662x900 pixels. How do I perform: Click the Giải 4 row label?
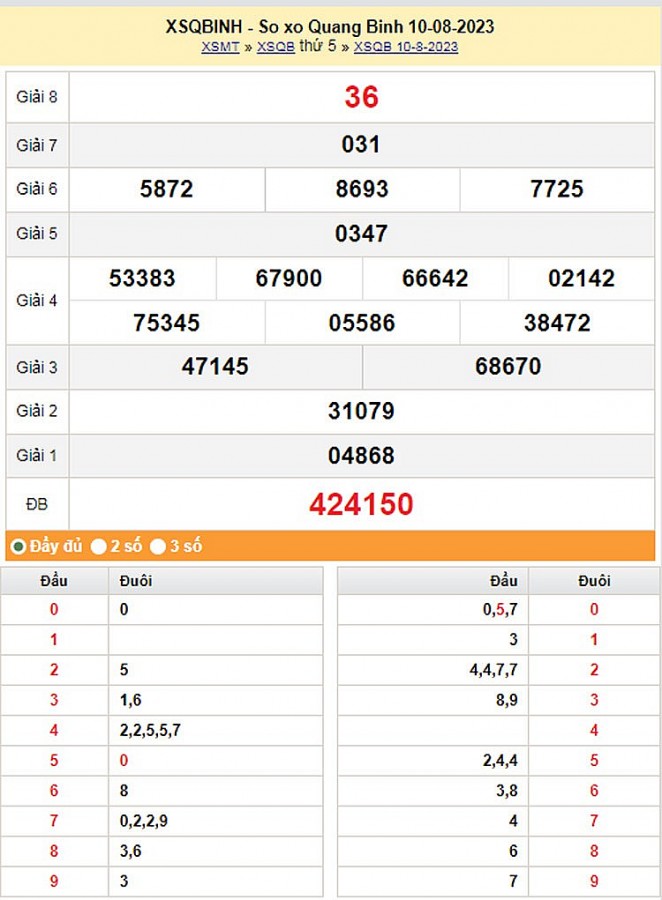click(x=37, y=300)
